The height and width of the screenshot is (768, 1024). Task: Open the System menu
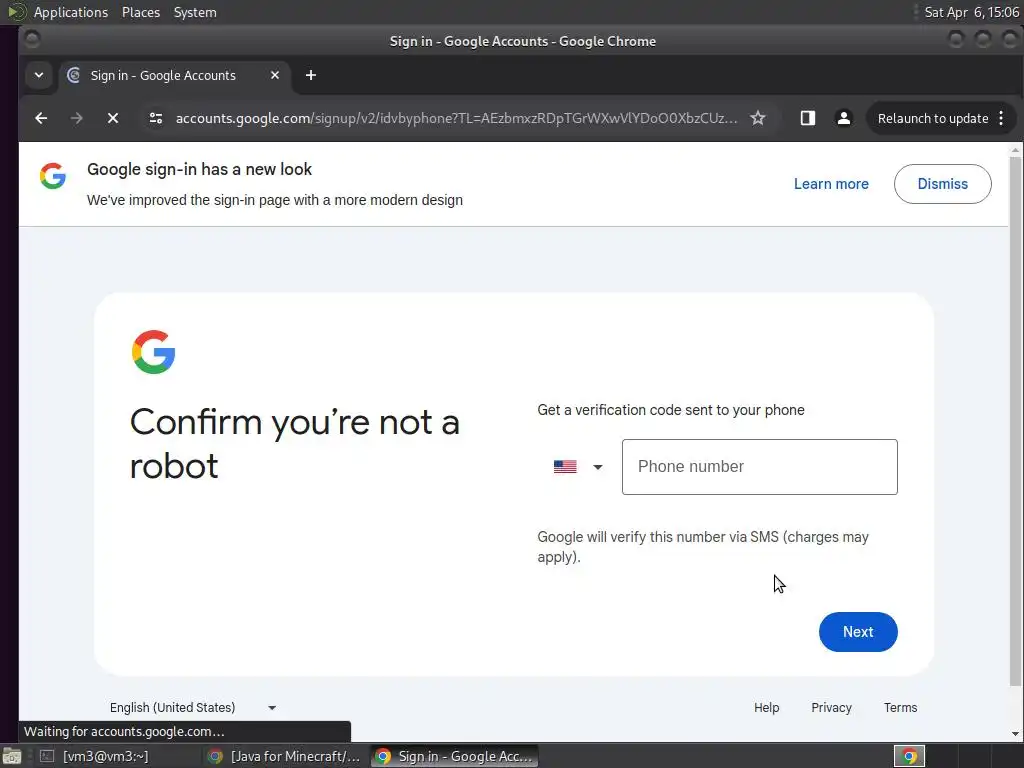coord(195,12)
